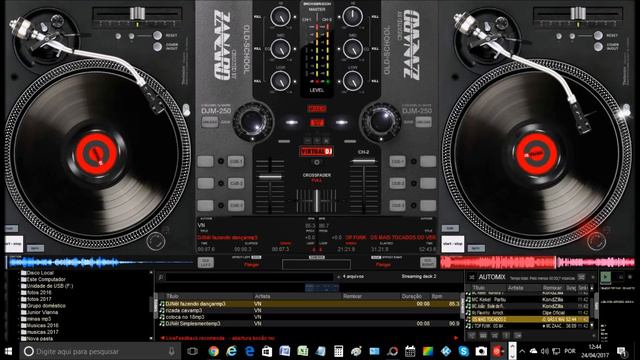Click the left channel low EQ knob
This screenshot has height=360, width=640.
tap(280, 81)
